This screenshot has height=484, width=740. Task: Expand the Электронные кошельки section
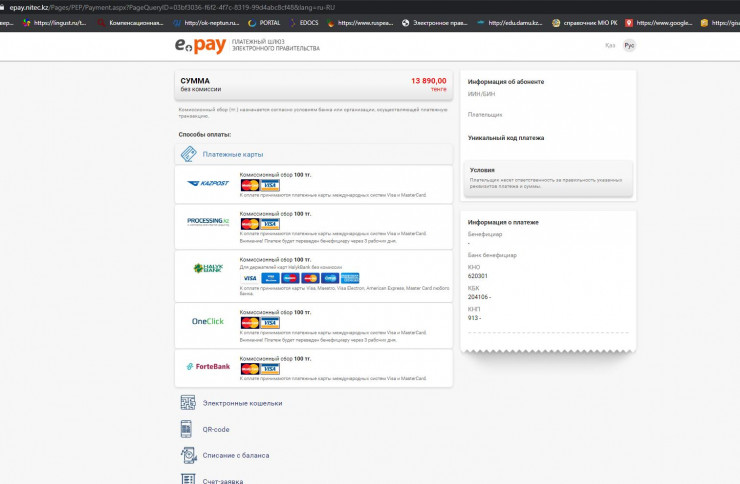point(242,403)
